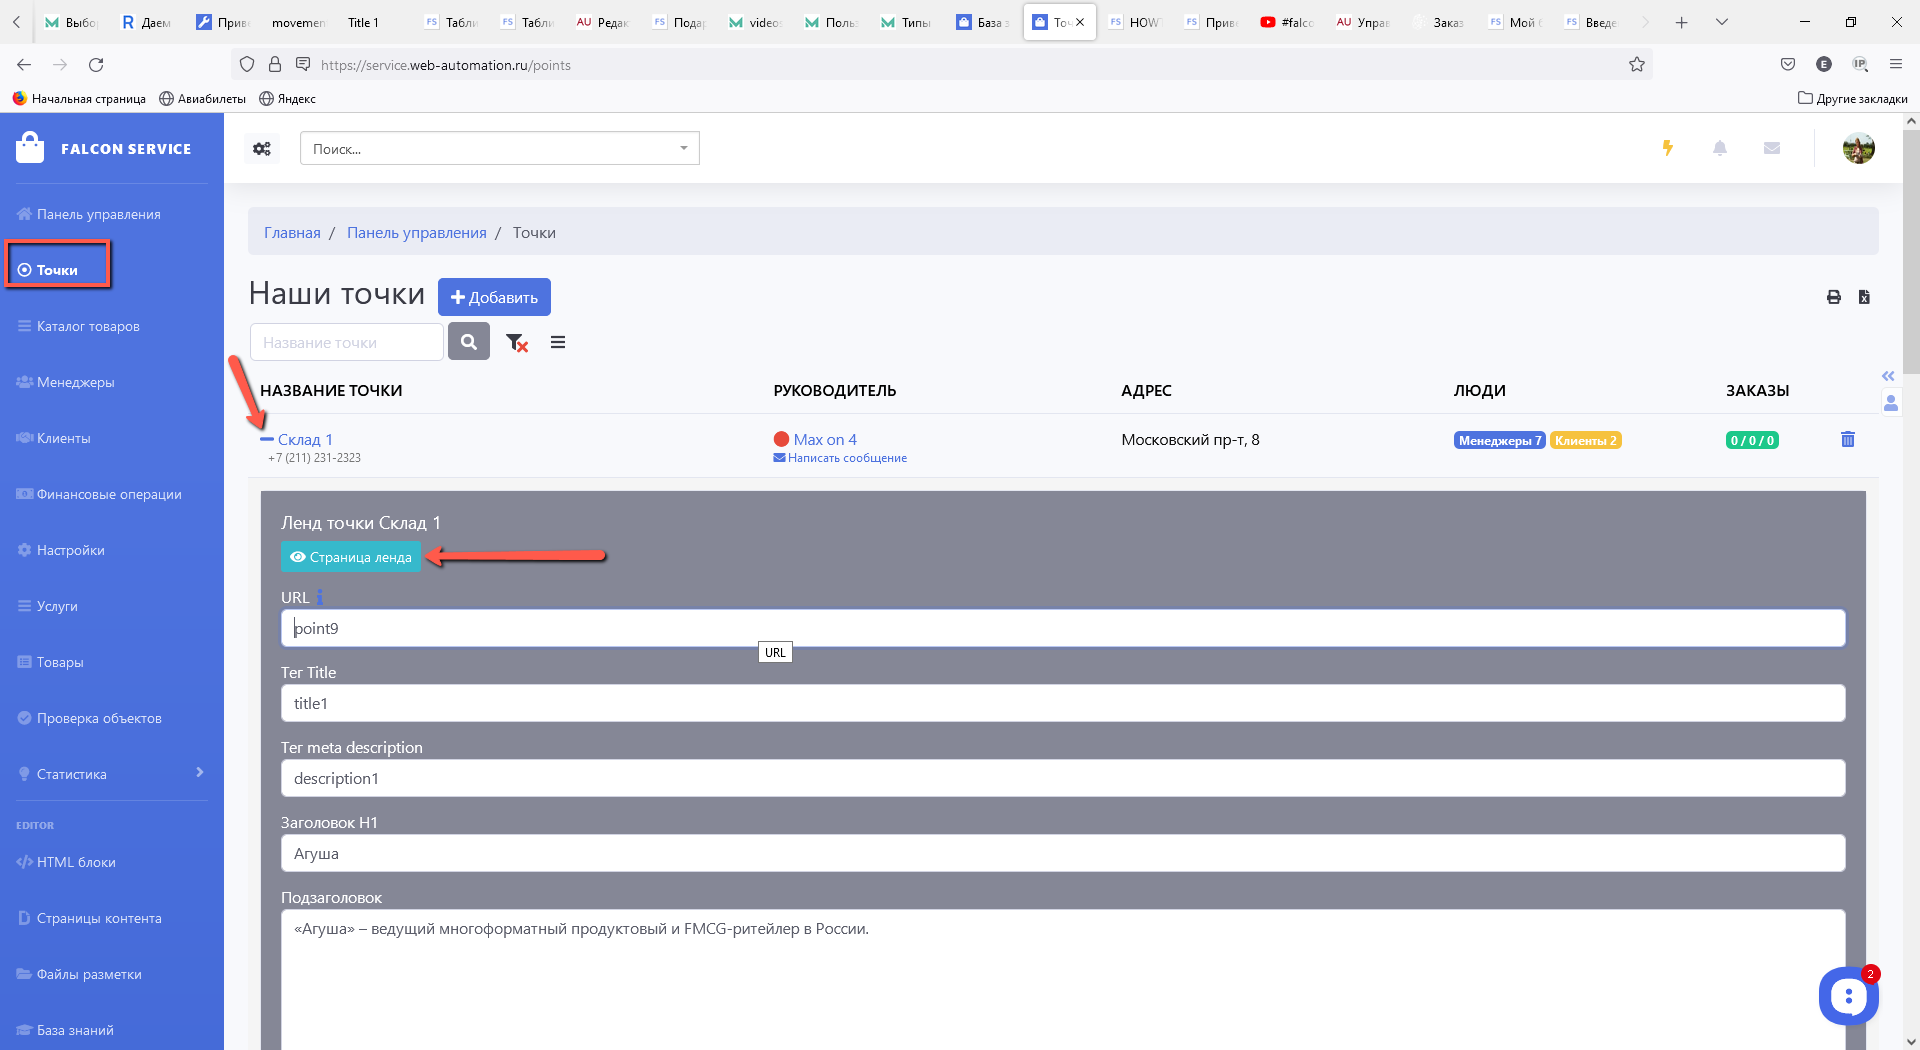Open Каталог товаров in sidebar
Image resolution: width=1920 pixels, height=1050 pixels.
click(88, 326)
